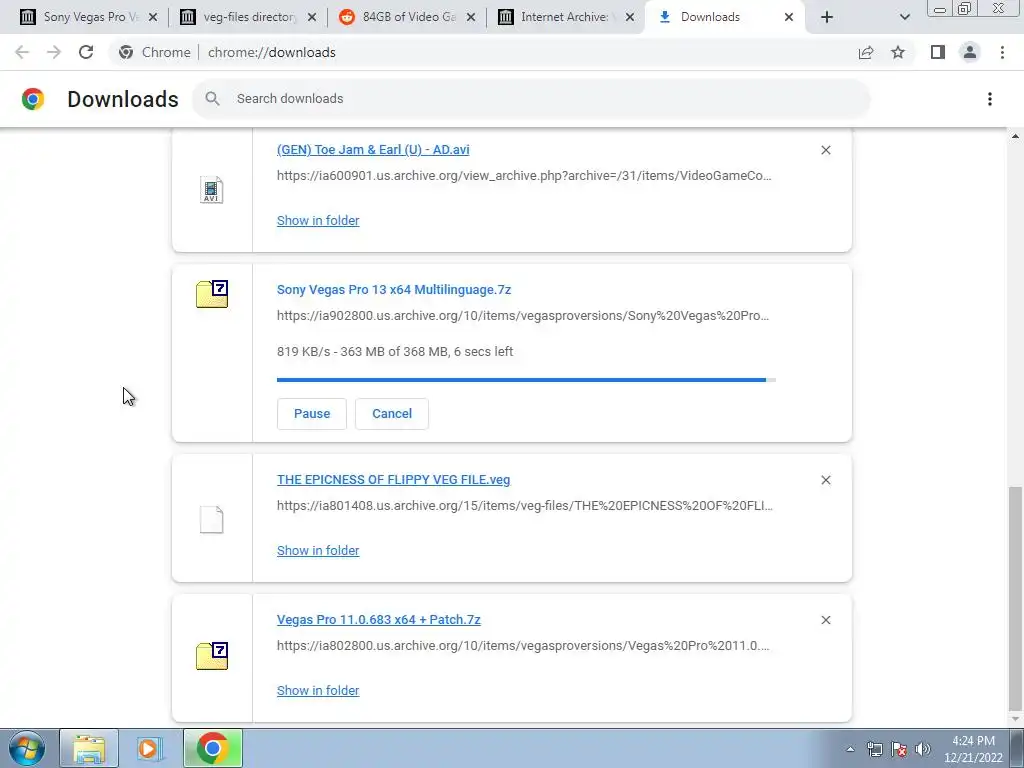Click the ia802800 source URL text
Screen dimensions: 1024x768
tap(523, 645)
